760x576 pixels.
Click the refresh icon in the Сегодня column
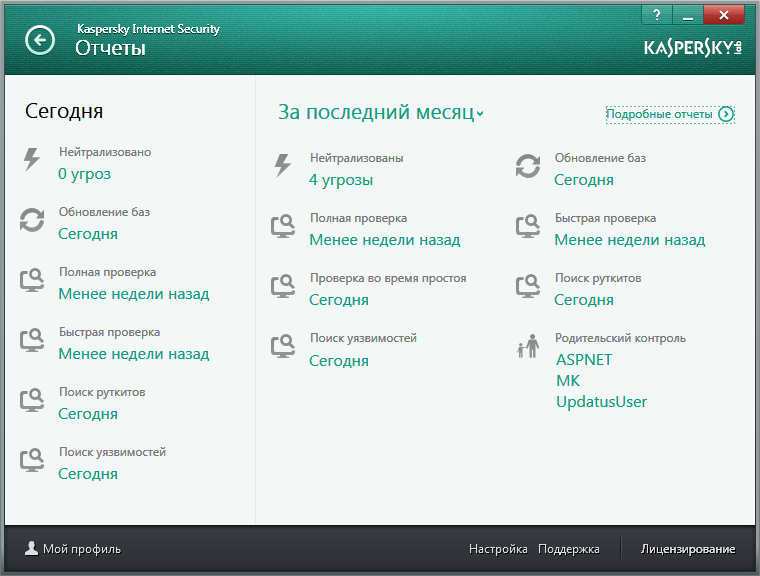[x=32, y=220]
